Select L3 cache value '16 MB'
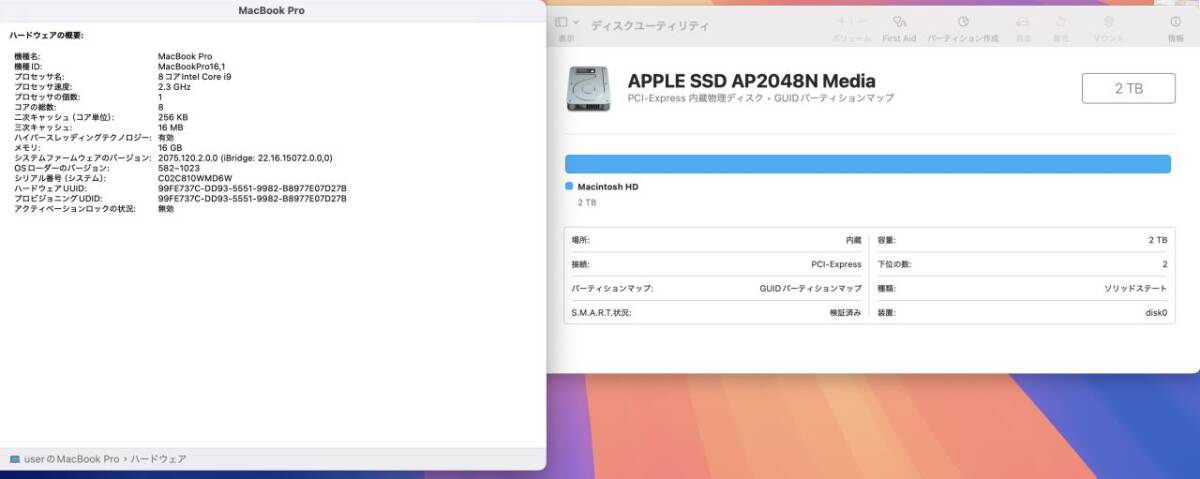Screen dimensions: 1200x479 170,127
